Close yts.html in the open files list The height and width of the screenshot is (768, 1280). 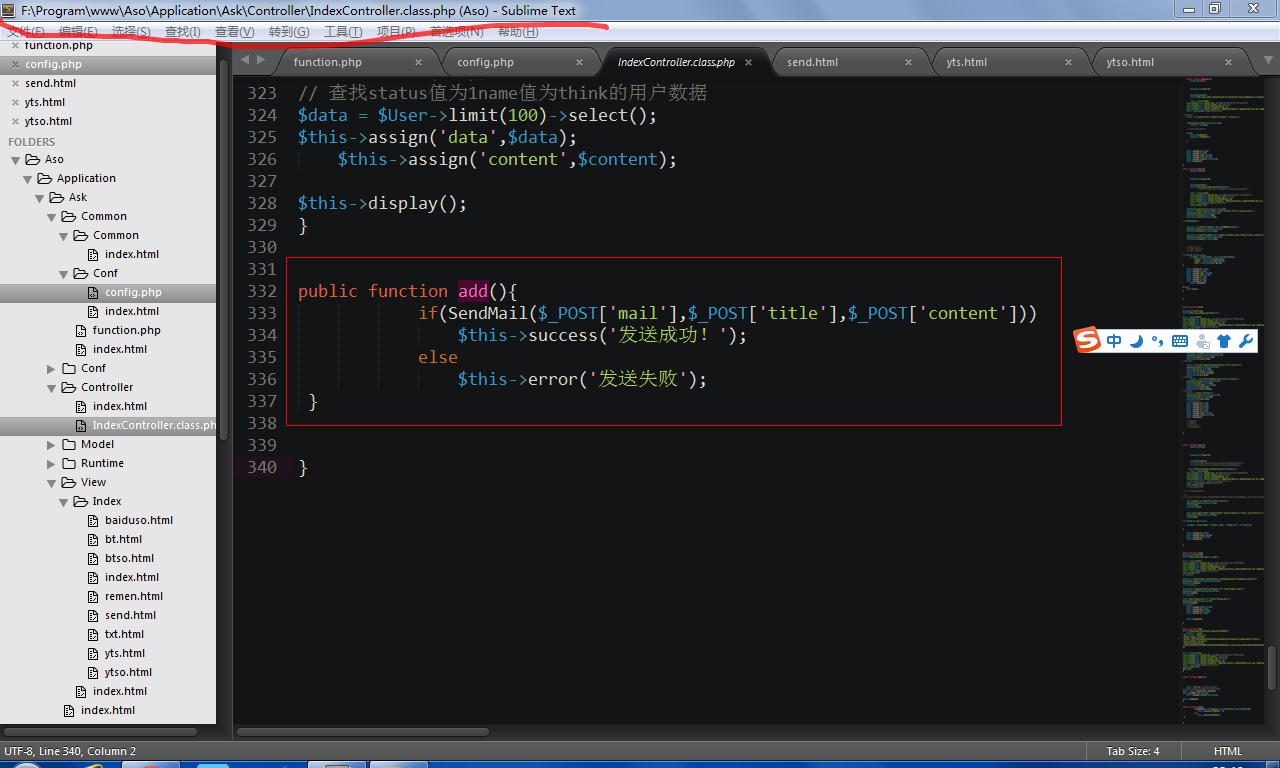click(15, 102)
